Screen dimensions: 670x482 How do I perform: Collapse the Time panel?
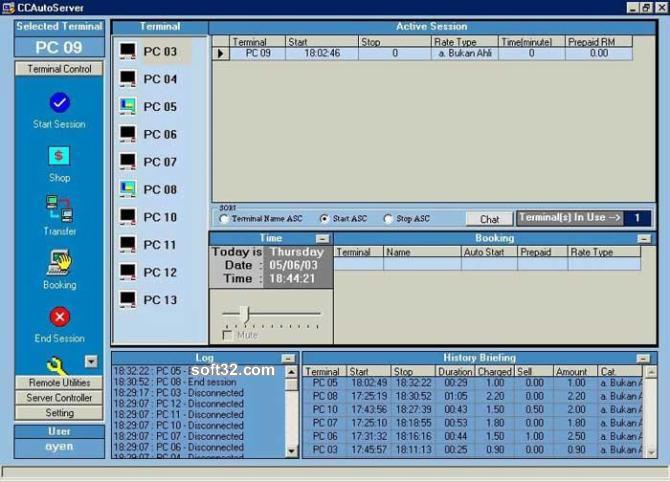323,238
